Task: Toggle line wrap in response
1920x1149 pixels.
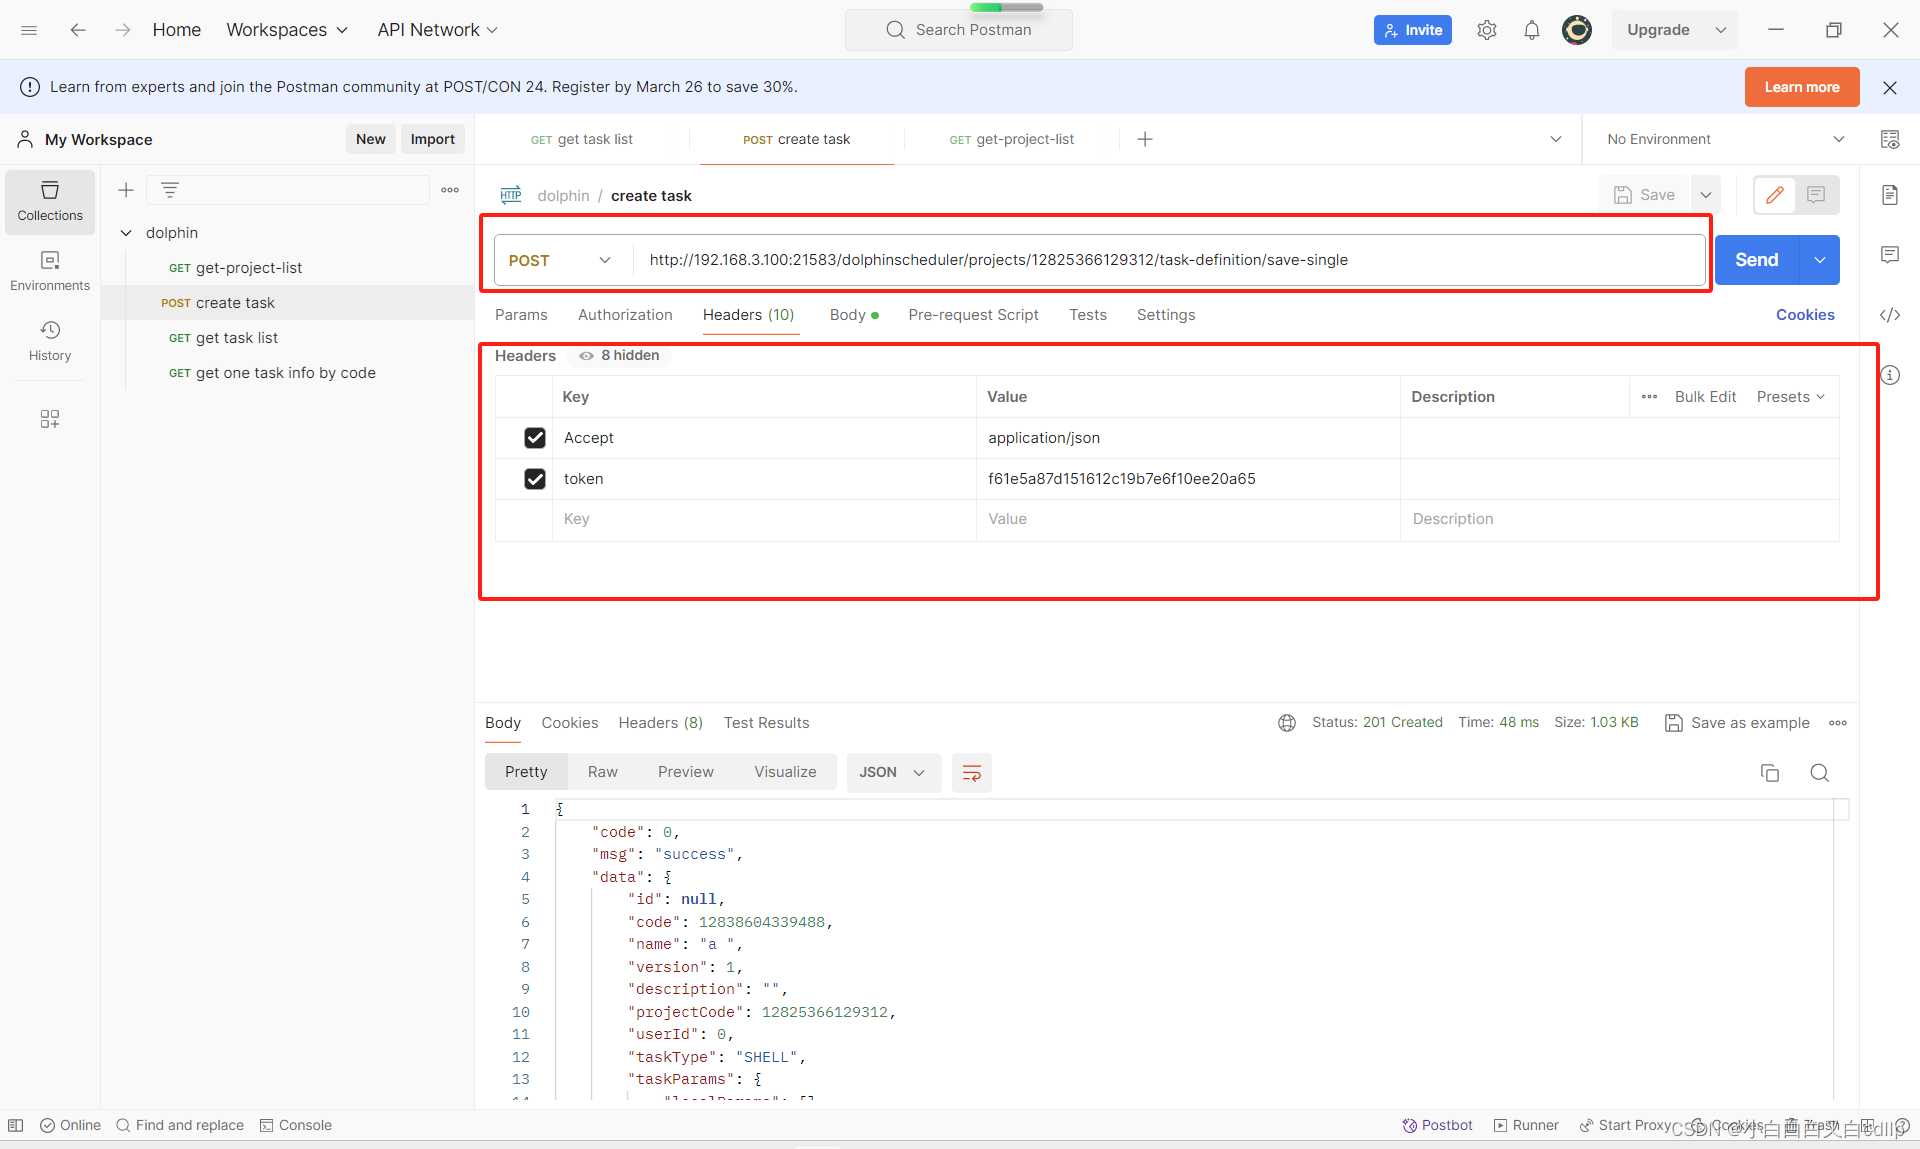Action: pyautogui.click(x=971, y=773)
